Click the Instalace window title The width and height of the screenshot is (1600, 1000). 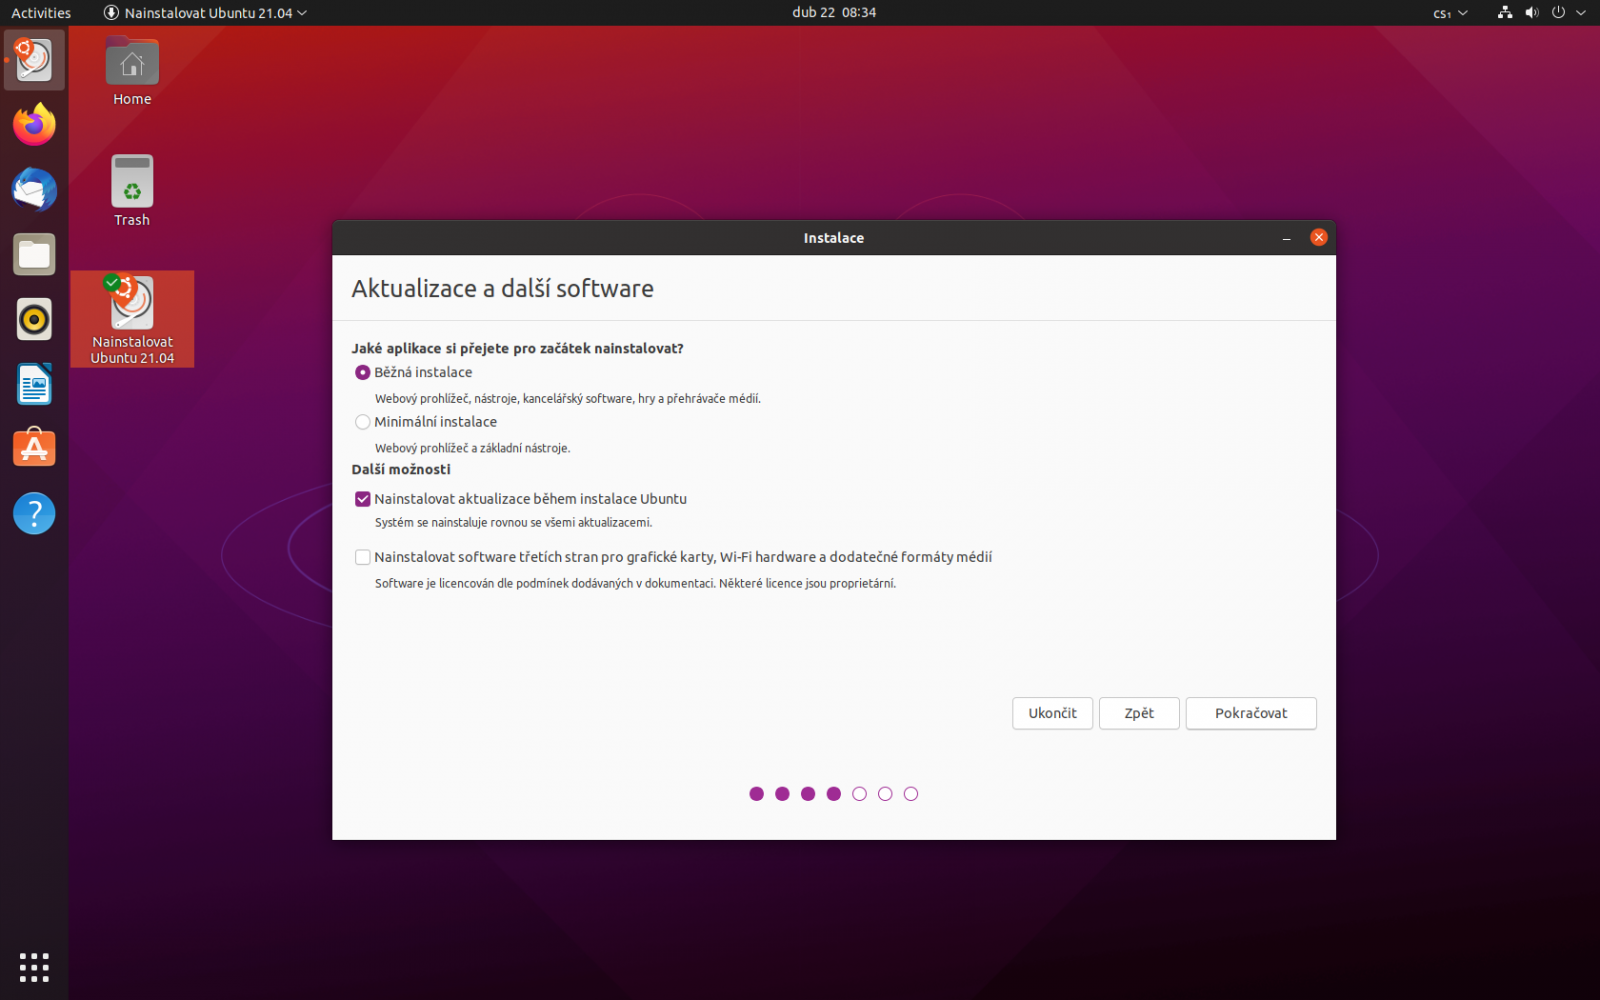(833, 238)
